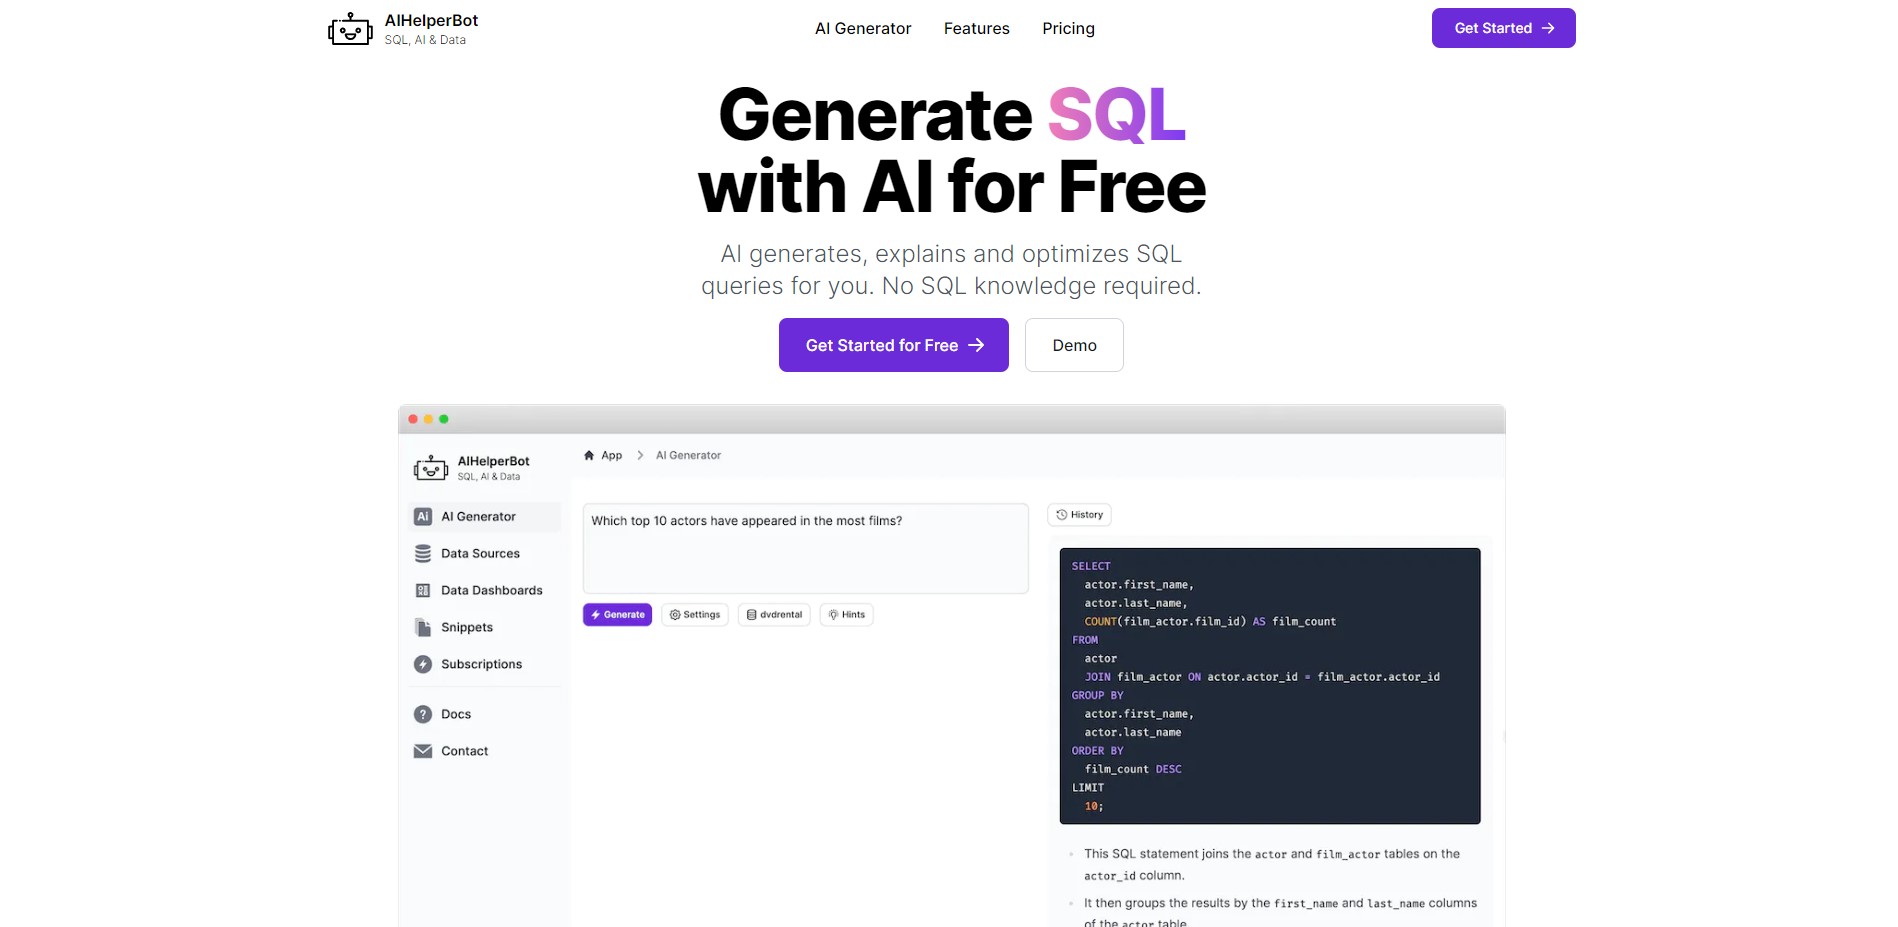The image size is (1898, 927).
Task: Click Get Started for Free button
Action: [x=894, y=345]
